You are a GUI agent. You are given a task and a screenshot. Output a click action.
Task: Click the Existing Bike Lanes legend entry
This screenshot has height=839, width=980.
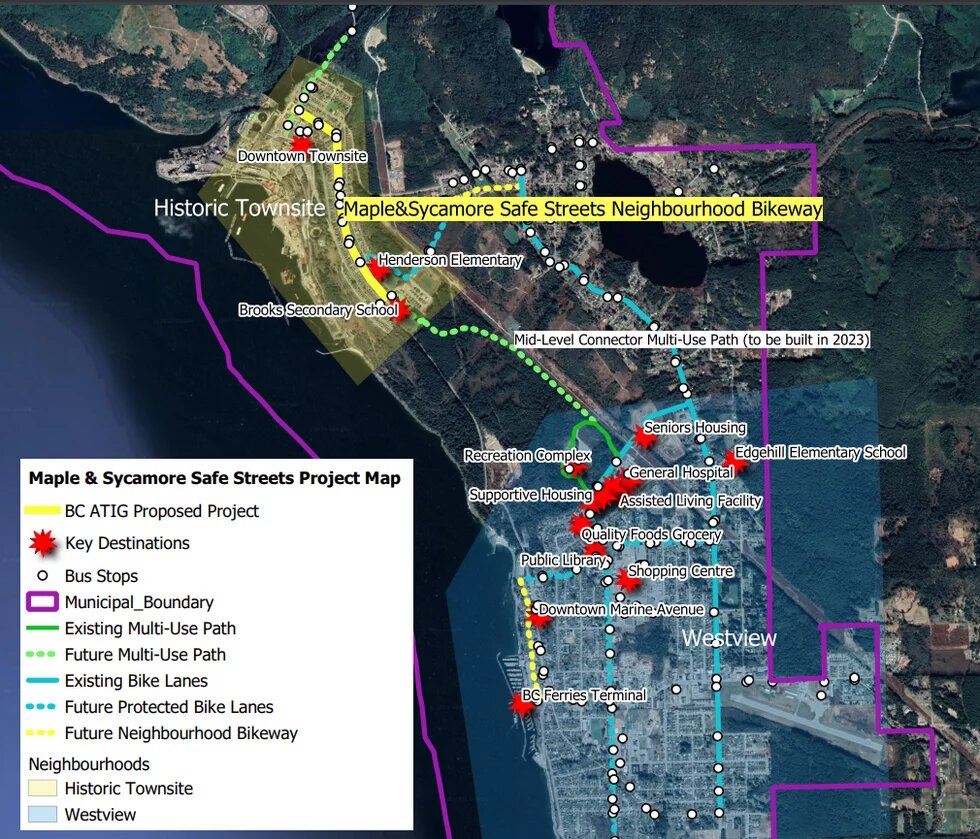pos(136,681)
